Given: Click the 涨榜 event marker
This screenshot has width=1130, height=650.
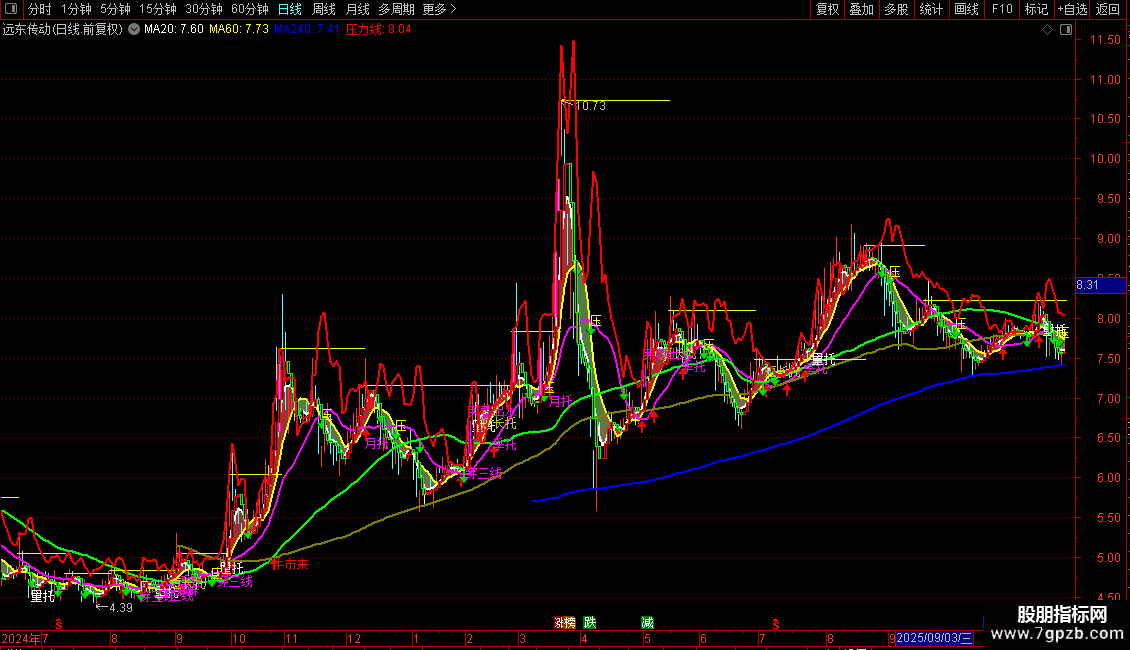Looking at the screenshot, I should pos(565,623).
